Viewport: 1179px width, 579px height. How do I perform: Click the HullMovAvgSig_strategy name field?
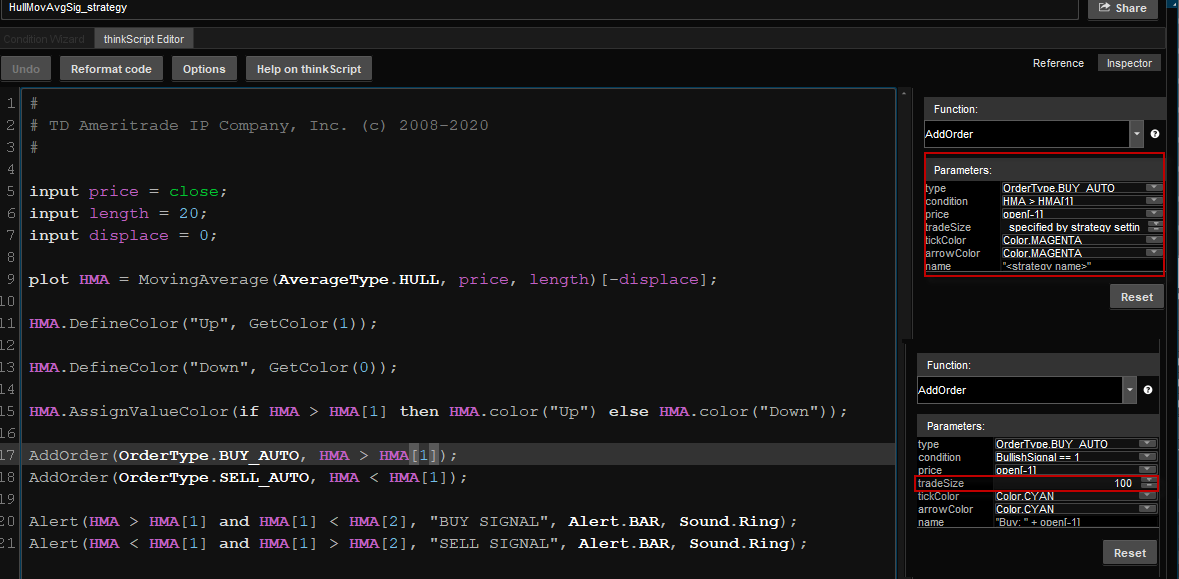pos(540,8)
